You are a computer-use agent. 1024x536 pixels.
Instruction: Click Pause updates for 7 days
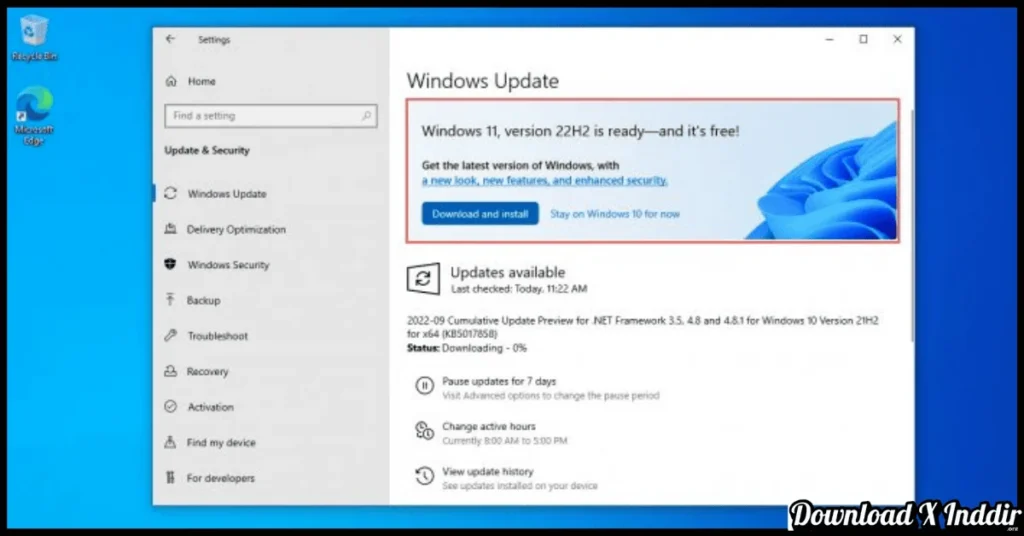pyautogui.click(x=499, y=381)
